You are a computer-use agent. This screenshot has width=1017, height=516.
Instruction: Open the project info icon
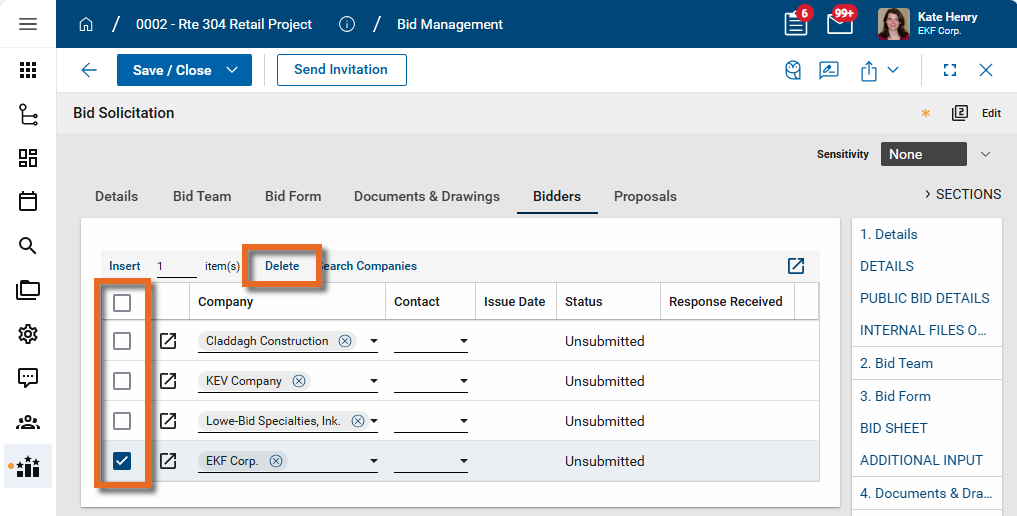pos(347,24)
